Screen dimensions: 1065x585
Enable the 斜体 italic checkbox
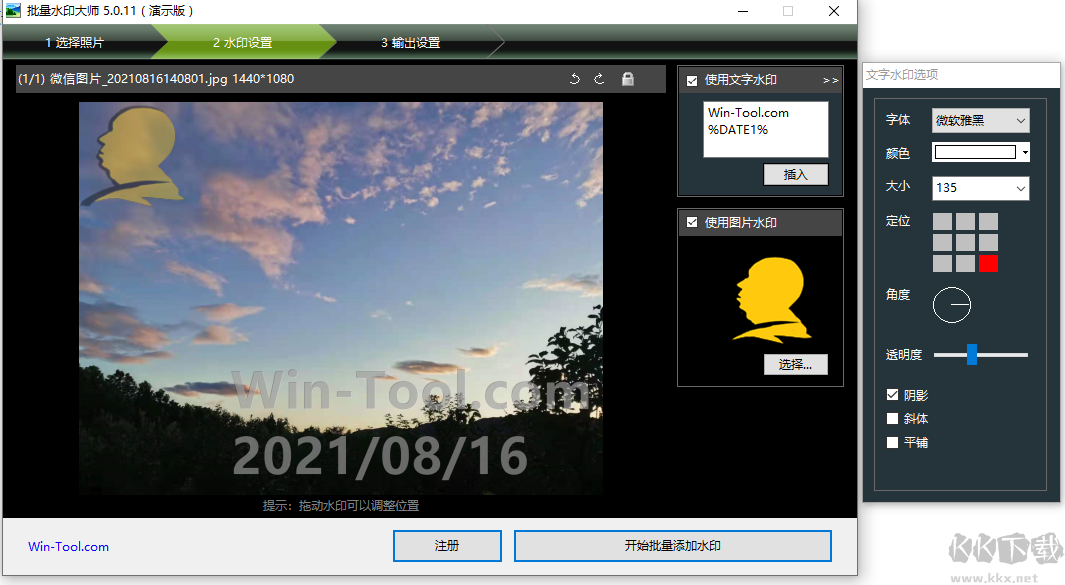(893, 419)
